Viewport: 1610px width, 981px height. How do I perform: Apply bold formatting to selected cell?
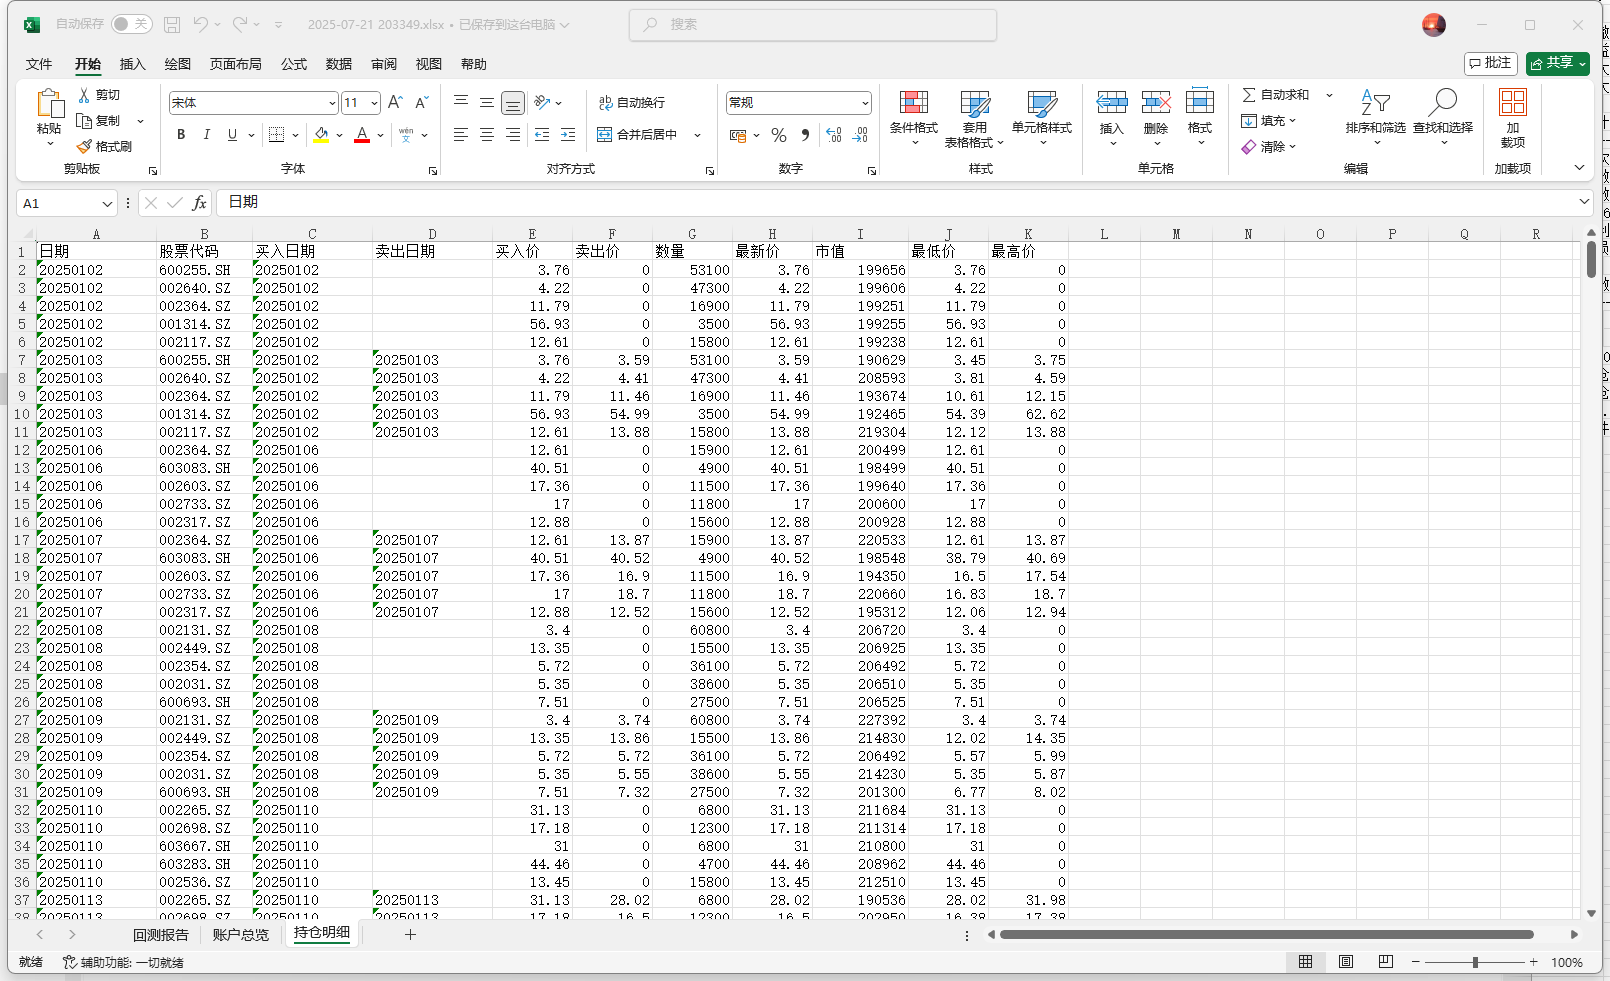click(181, 135)
